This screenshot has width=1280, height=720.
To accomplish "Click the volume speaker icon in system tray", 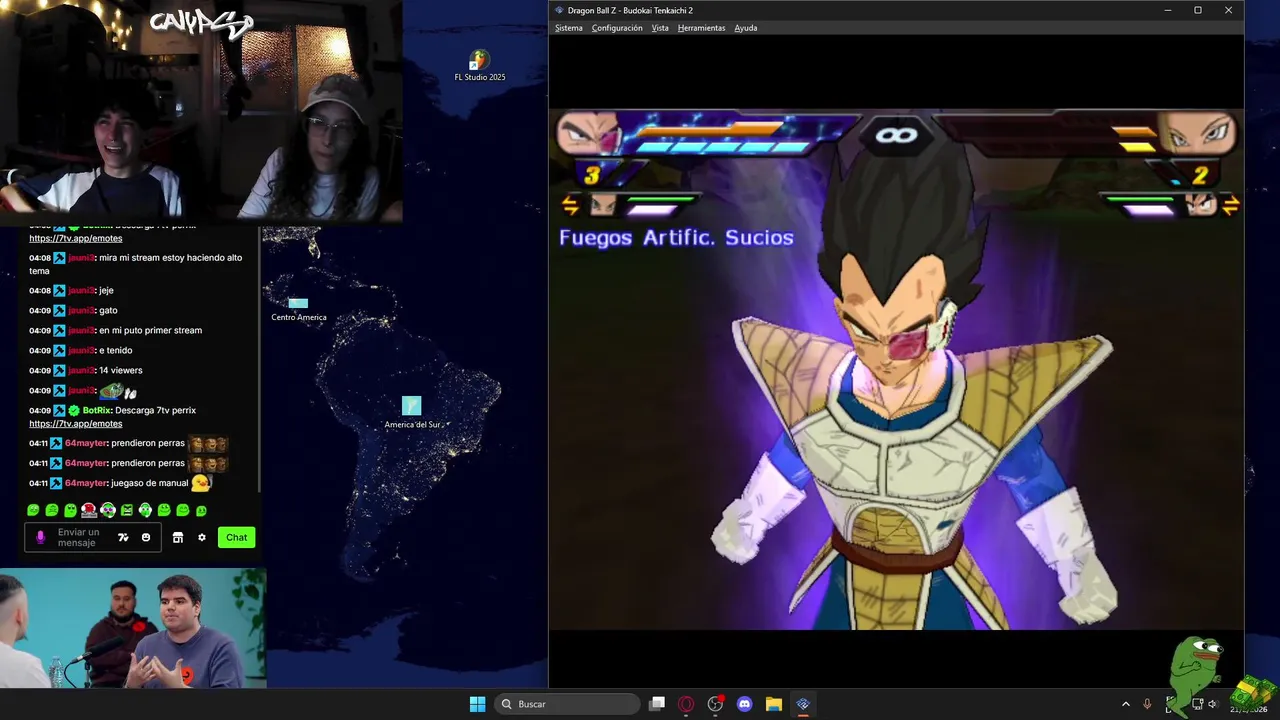I will click(1212, 704).
